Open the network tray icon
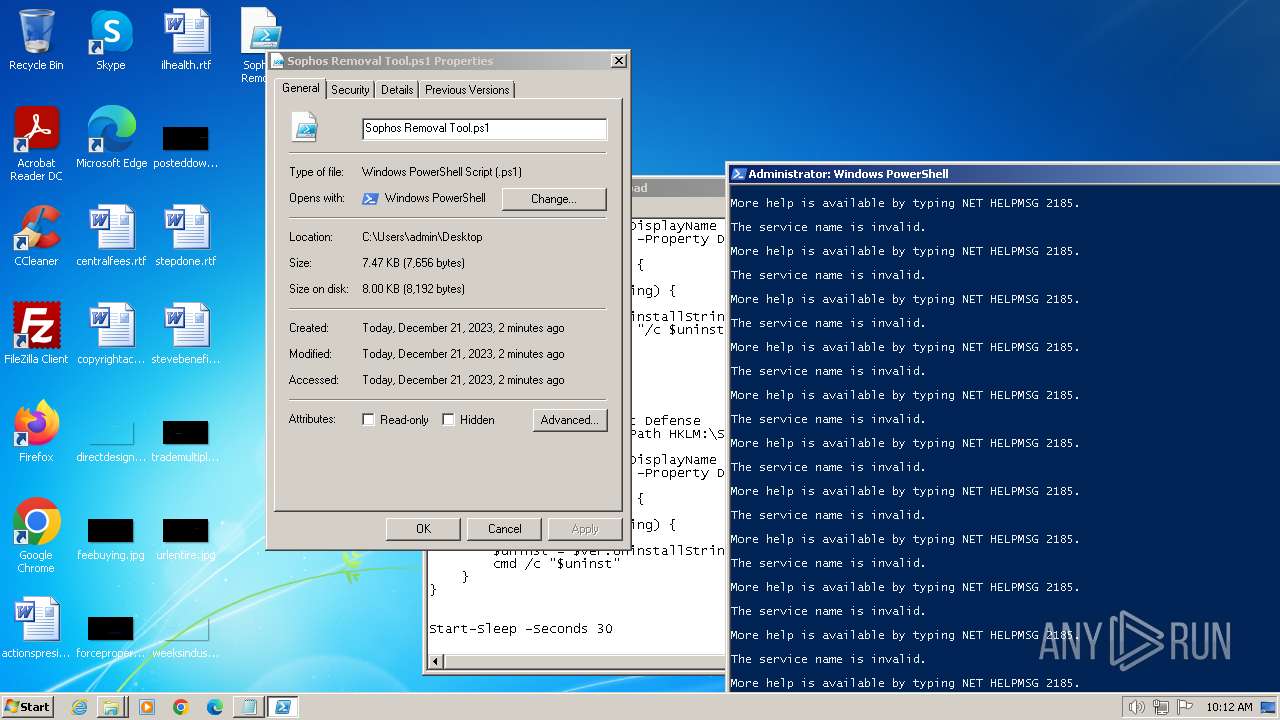This screenshot has height=720, width=1280. tap(1161, 707)
